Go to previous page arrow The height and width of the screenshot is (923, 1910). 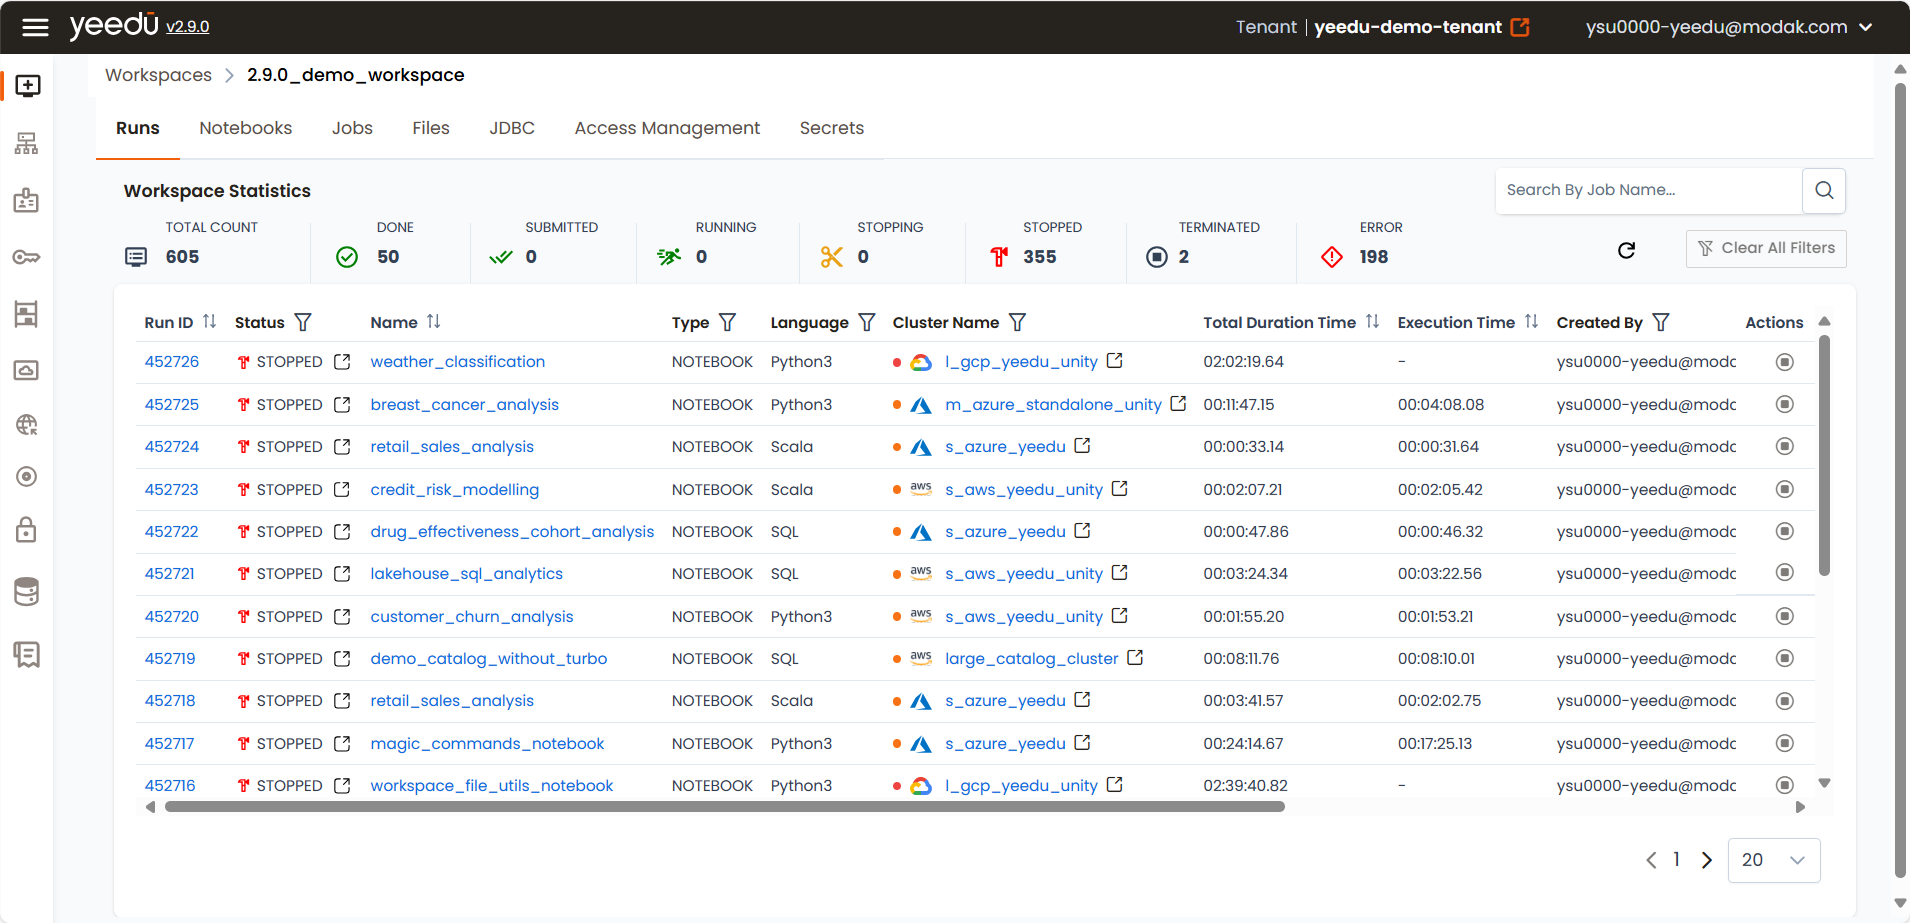coord(1651,860)
